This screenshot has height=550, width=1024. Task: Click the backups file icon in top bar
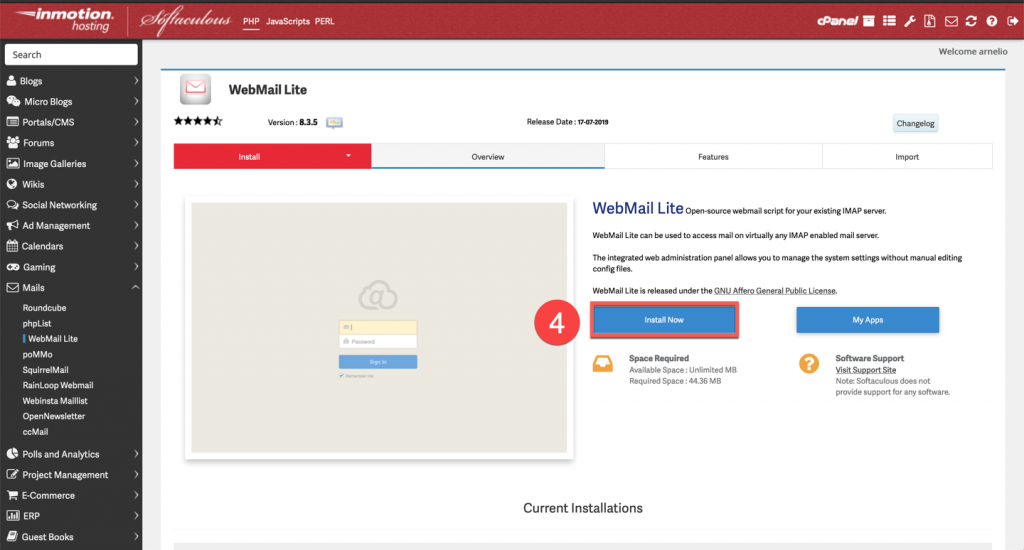pos(930,21)
